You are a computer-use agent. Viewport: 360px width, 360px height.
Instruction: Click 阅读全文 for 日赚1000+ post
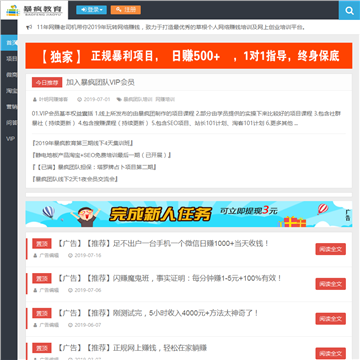click(331, 249)
